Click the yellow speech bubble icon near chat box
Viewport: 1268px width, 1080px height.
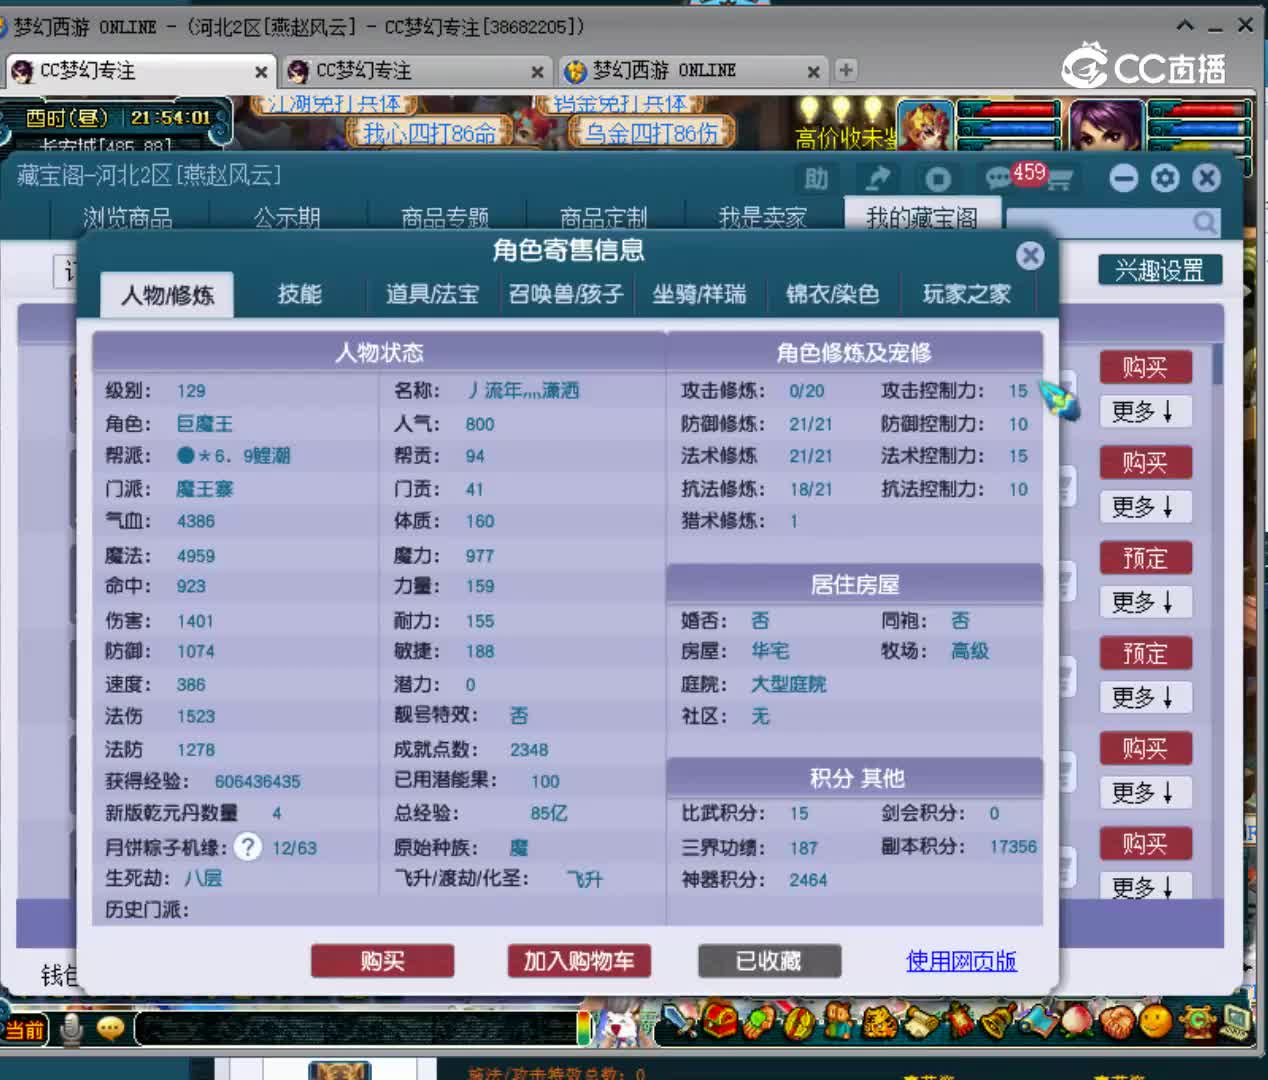point(110,1029)
